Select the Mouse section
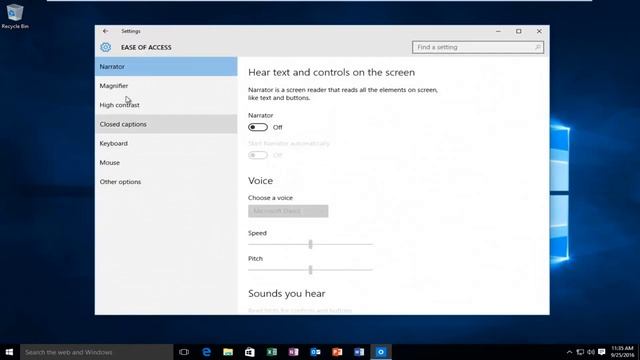Image resolution: width=640 pixels, height=360 pixels. click(166, 162)
